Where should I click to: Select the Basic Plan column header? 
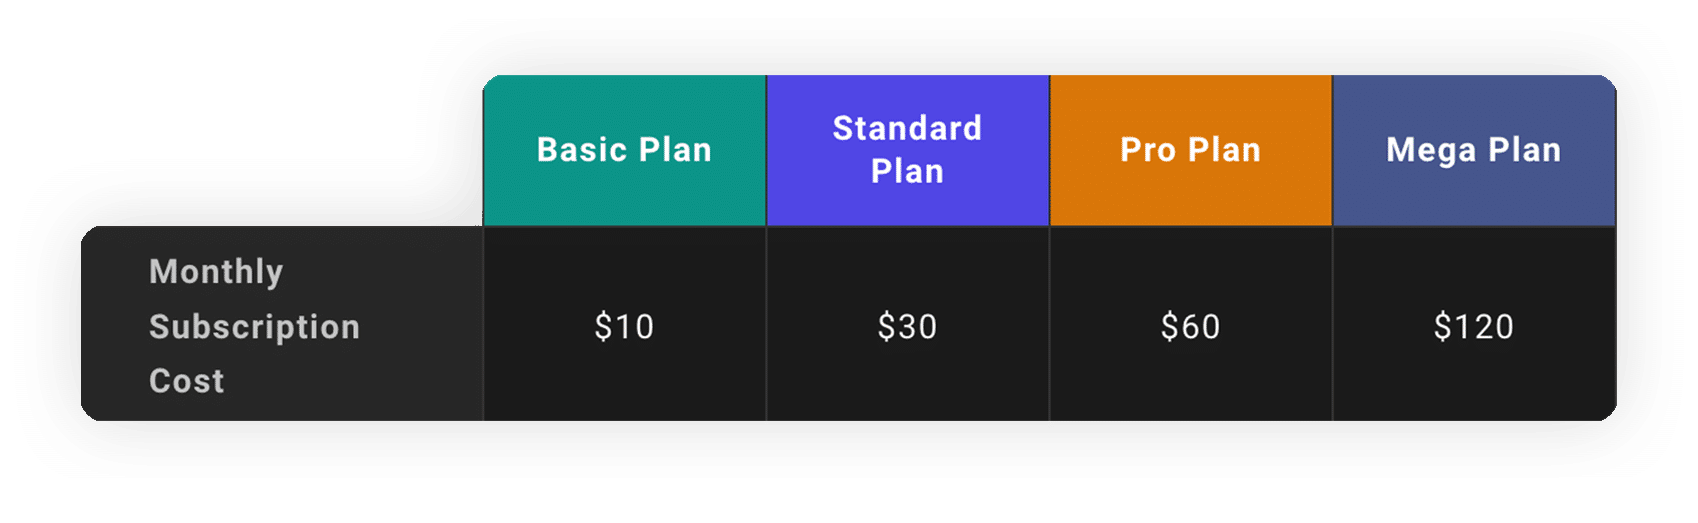pyautogui.click(x=624, y=150)
